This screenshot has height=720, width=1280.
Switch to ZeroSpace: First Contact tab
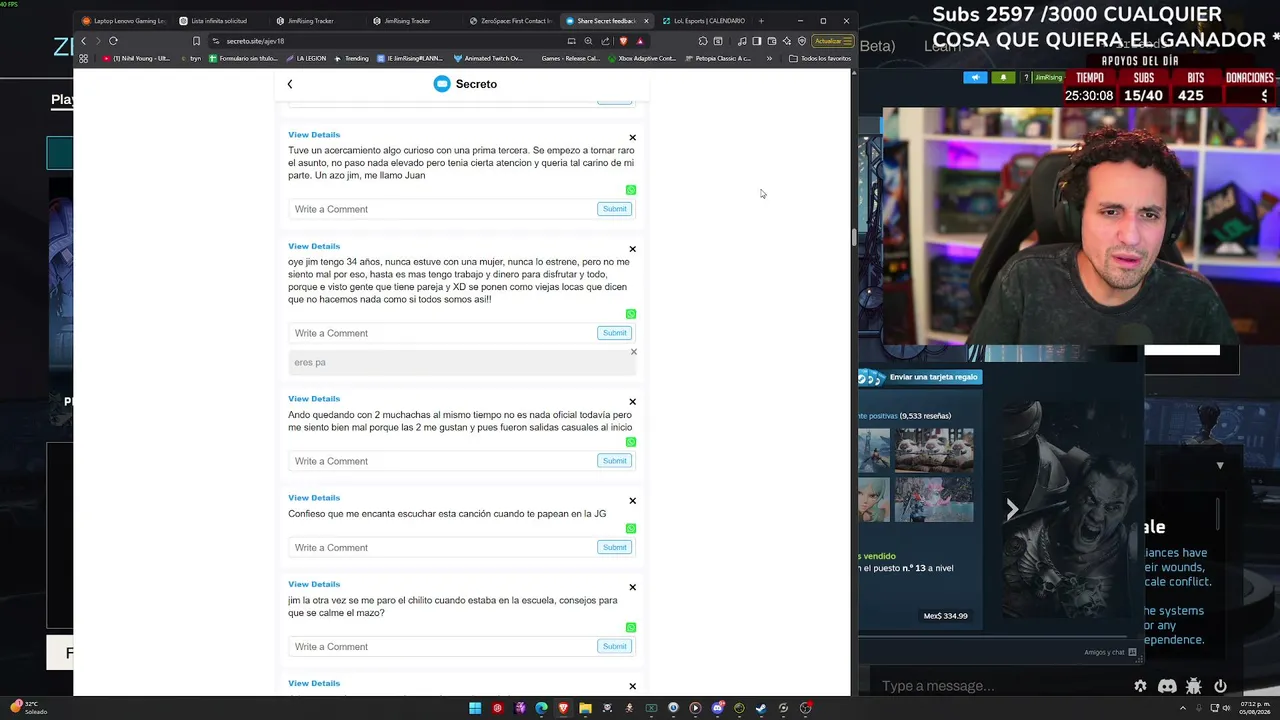(510, 21)
